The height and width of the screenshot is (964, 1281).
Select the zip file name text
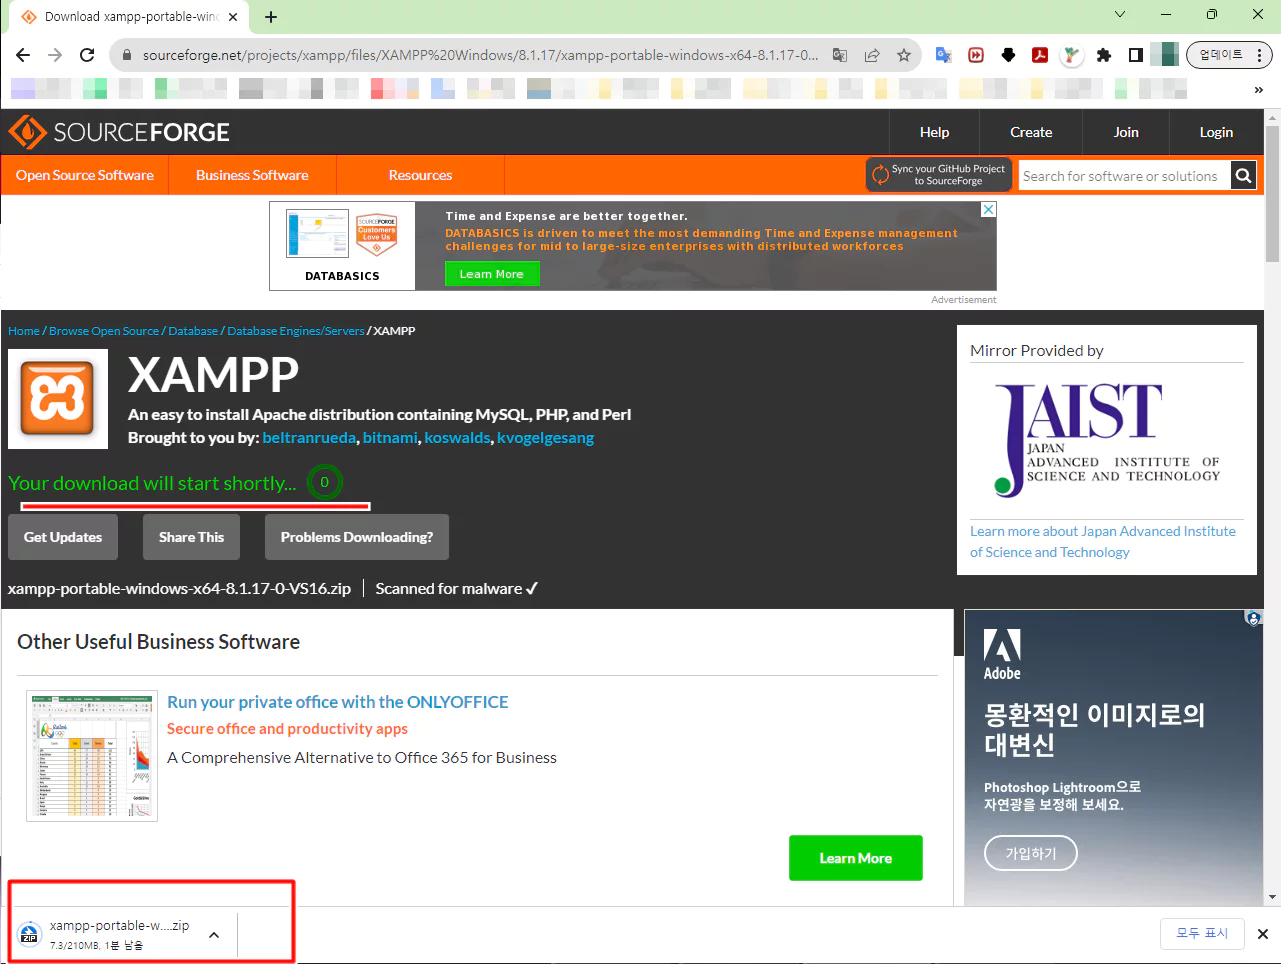179,589
